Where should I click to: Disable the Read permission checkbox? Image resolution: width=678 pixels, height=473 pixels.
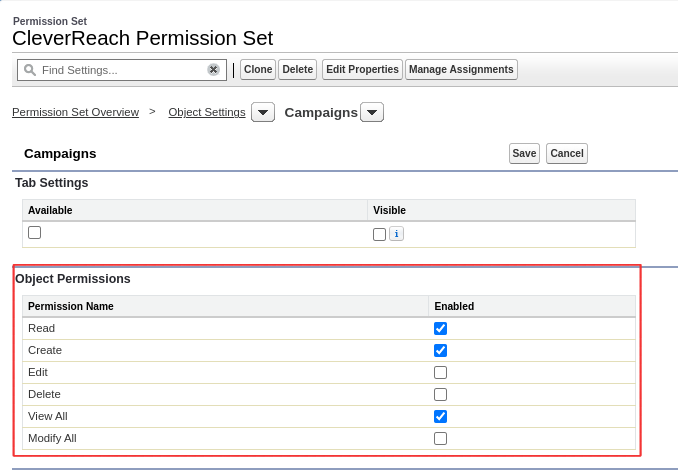coord(440,329)
